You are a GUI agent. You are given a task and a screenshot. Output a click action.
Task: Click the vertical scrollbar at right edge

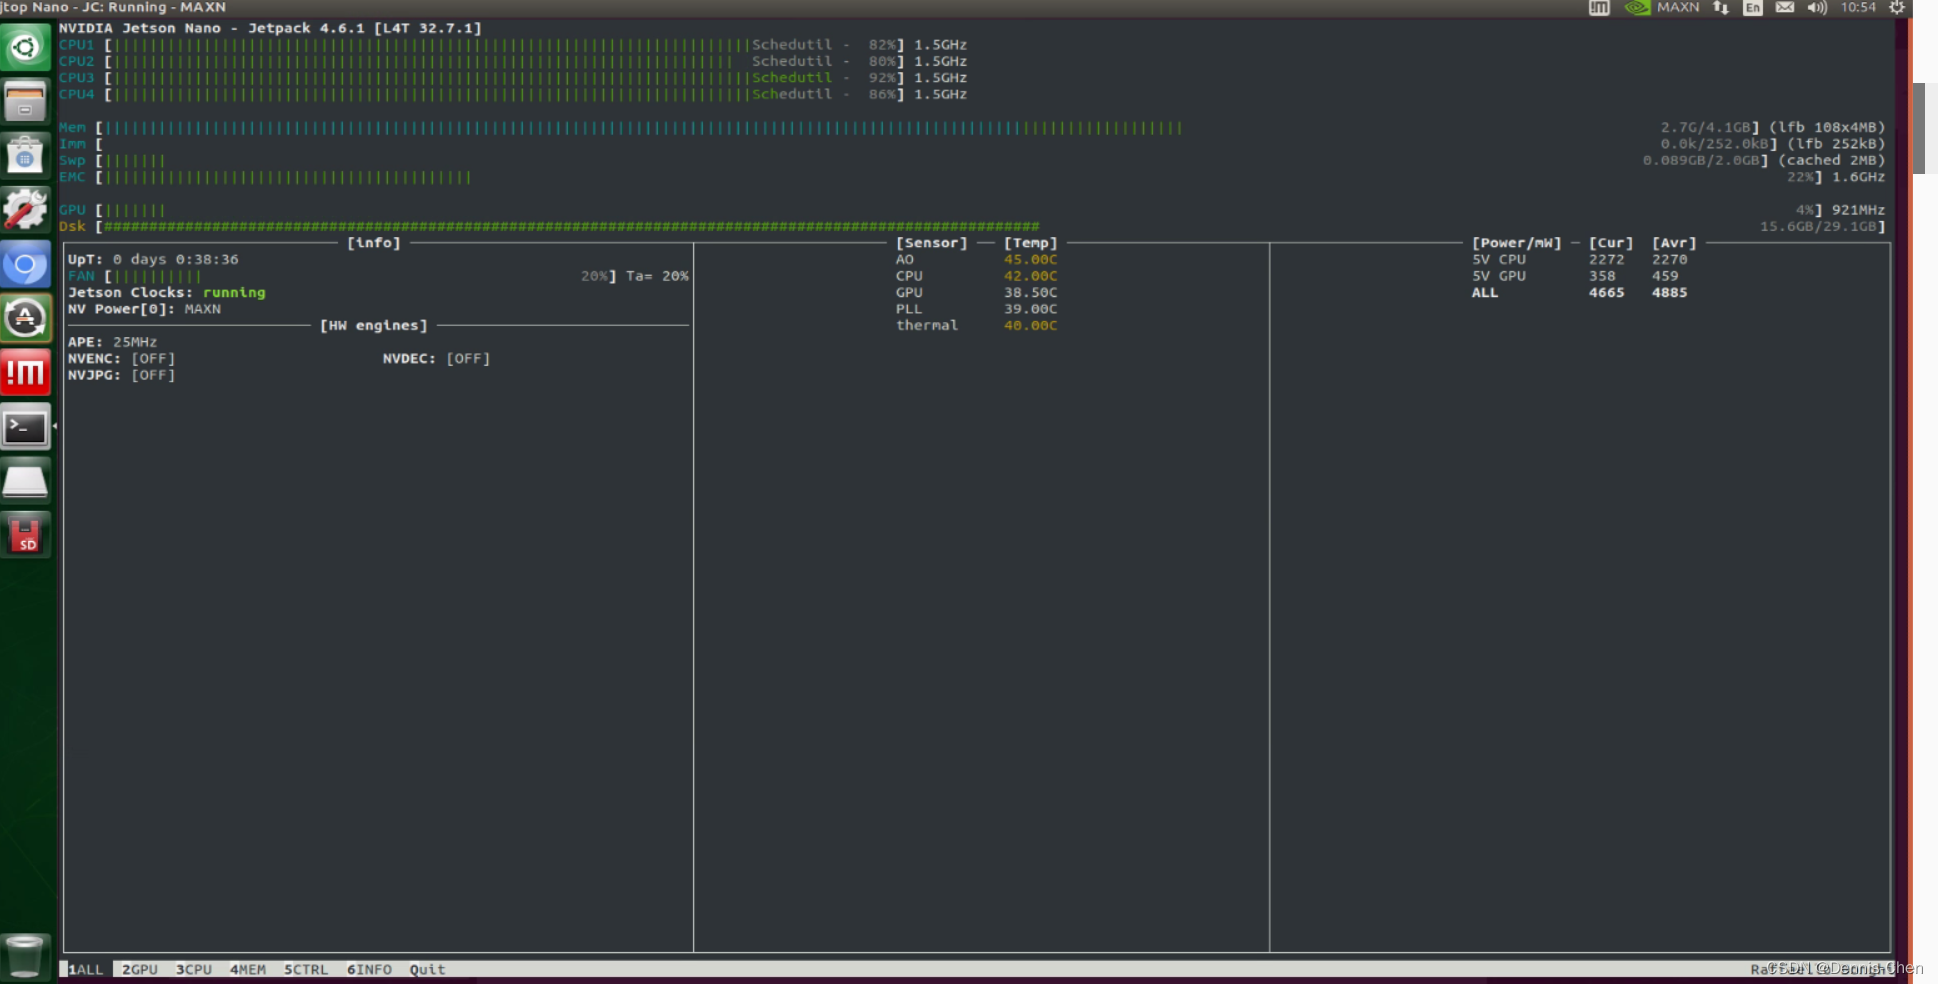1919,128
